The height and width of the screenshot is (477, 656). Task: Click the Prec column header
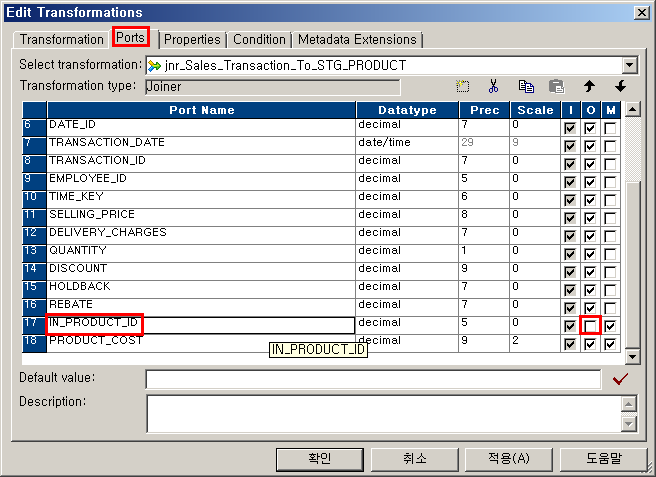pyautogui.click(x=484, y=110)
